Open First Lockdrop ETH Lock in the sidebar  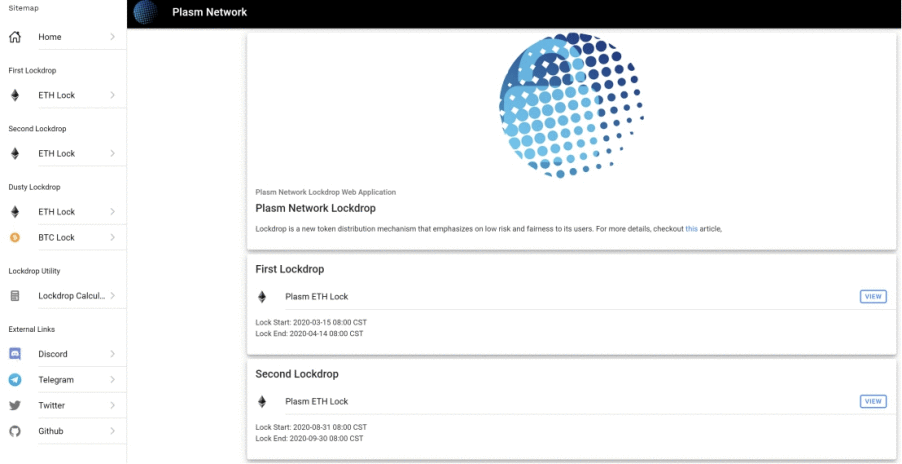57,96
